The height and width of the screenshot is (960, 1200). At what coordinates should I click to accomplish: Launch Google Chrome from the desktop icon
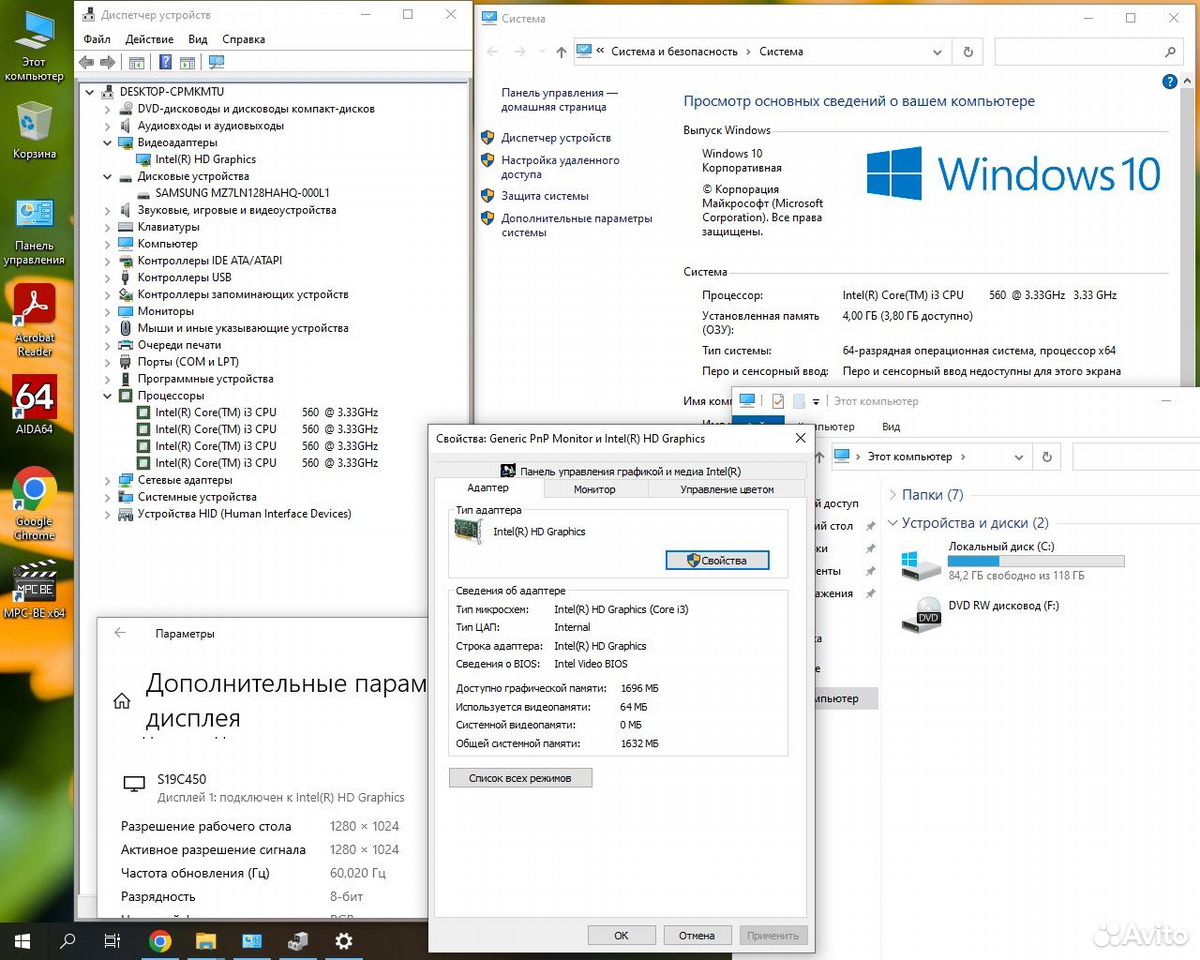point(34,504)
